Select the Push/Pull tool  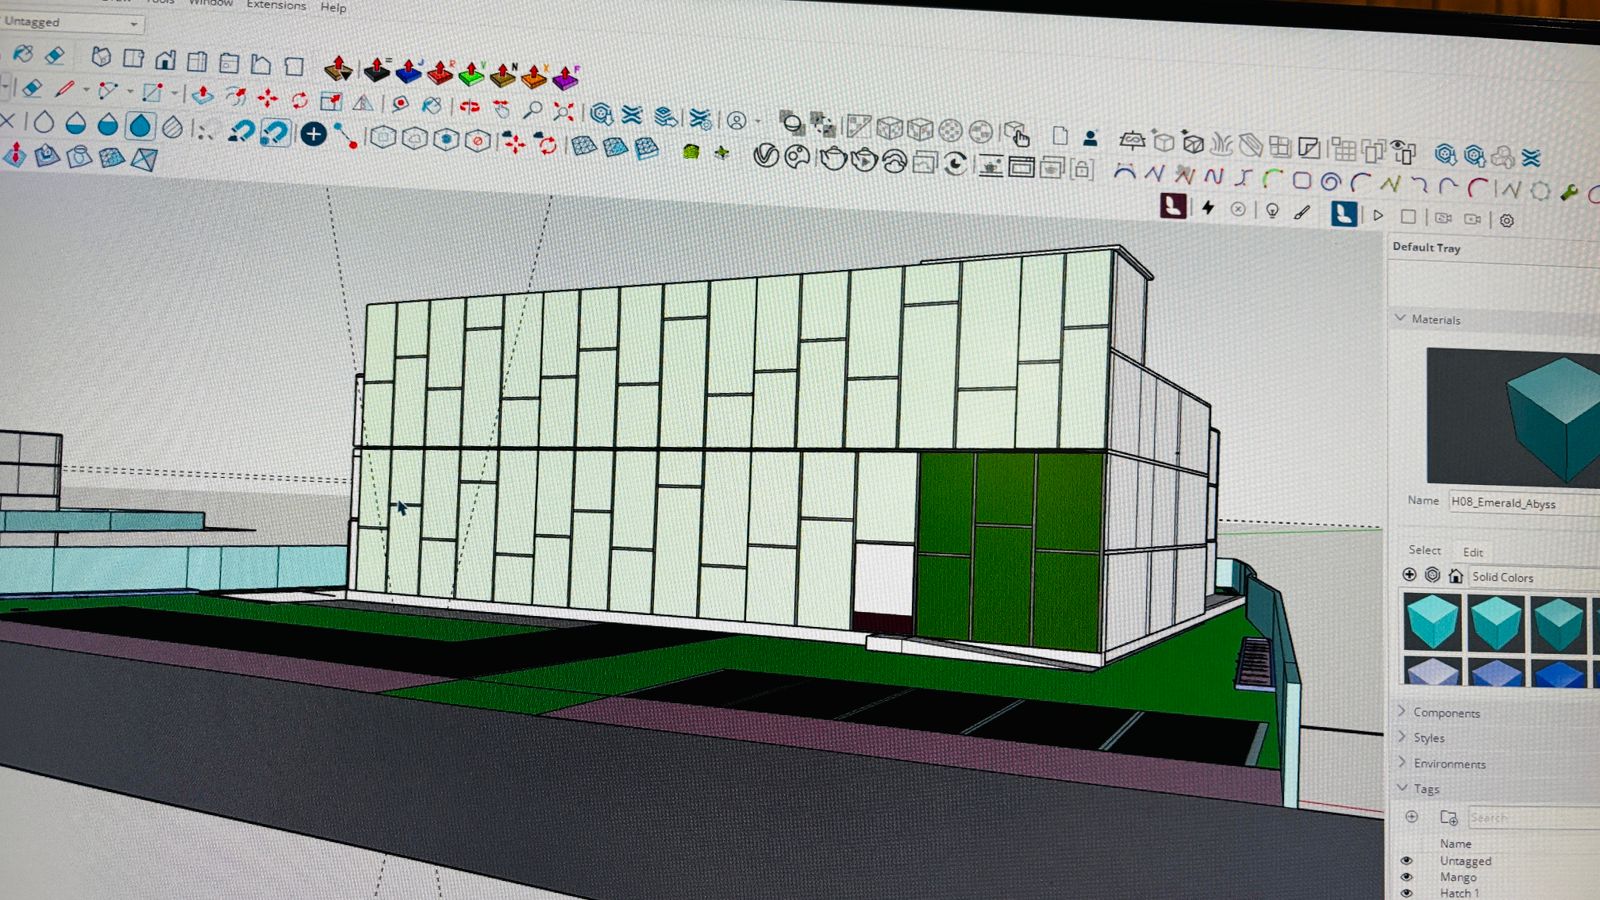point(202,95)
